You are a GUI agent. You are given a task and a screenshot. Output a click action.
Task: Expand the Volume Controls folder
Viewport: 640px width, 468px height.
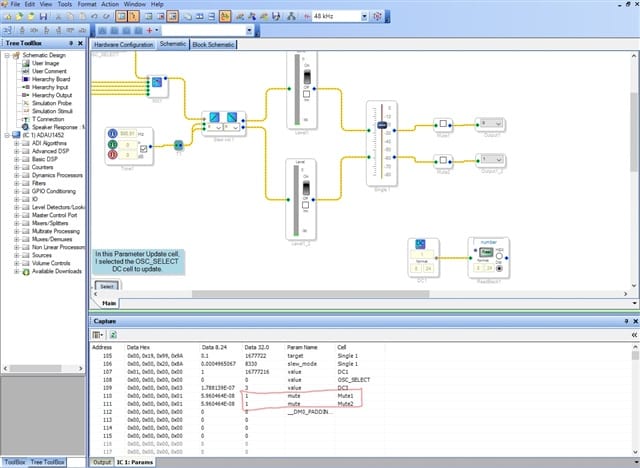point(16,263)
